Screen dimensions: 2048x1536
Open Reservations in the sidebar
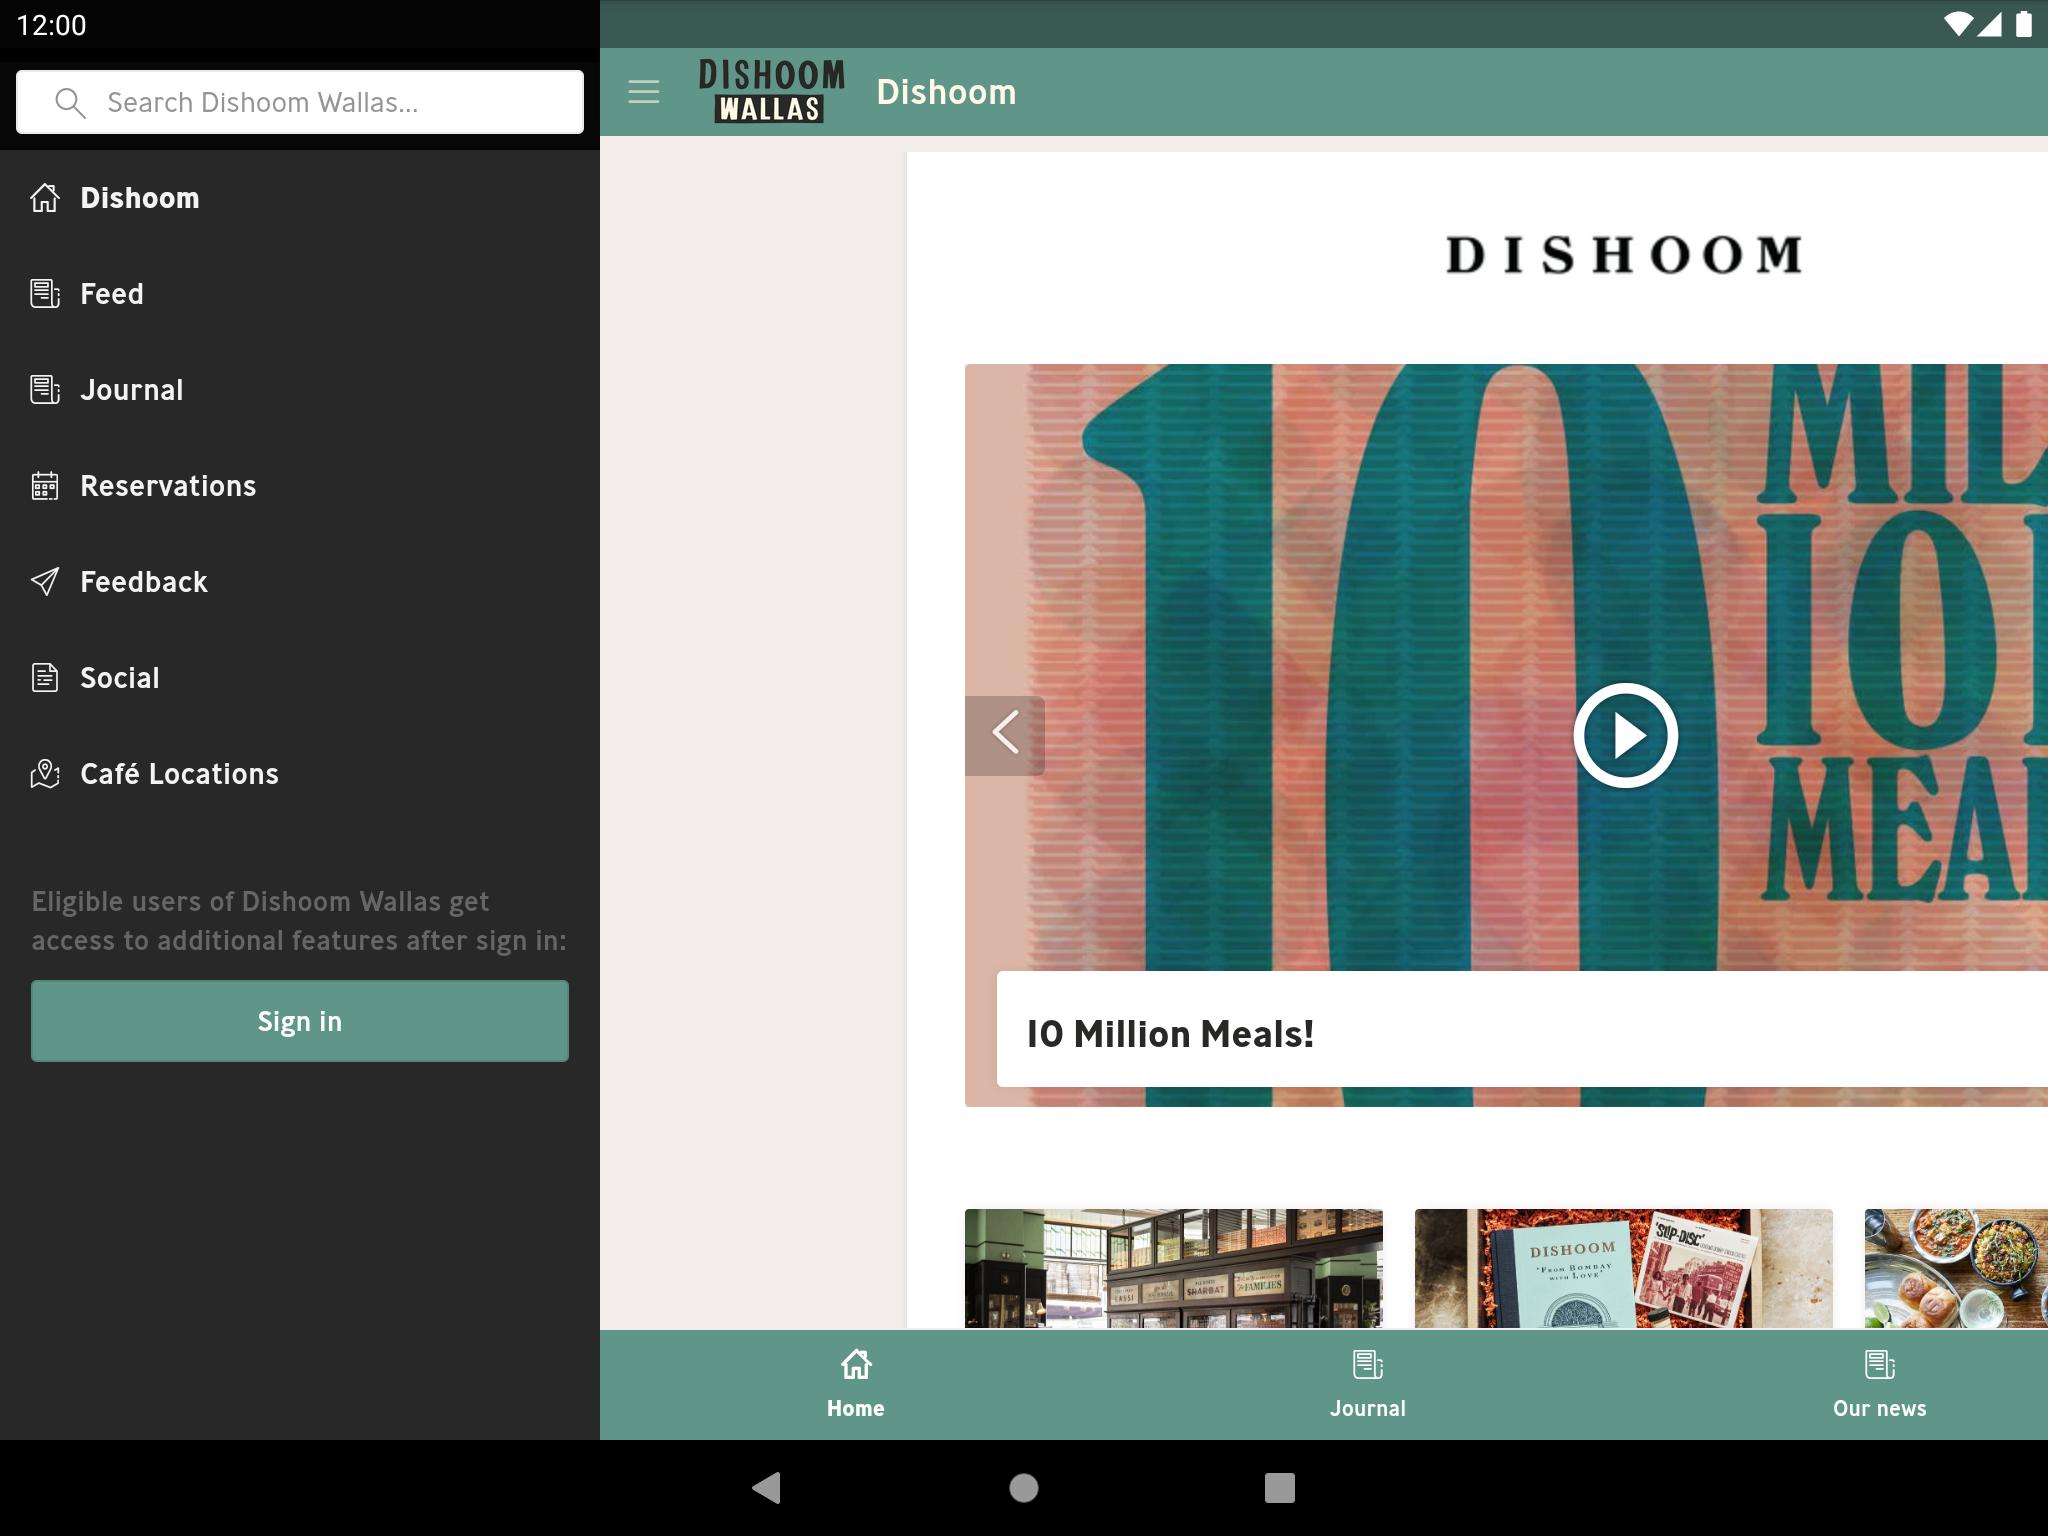pos(300,486)
